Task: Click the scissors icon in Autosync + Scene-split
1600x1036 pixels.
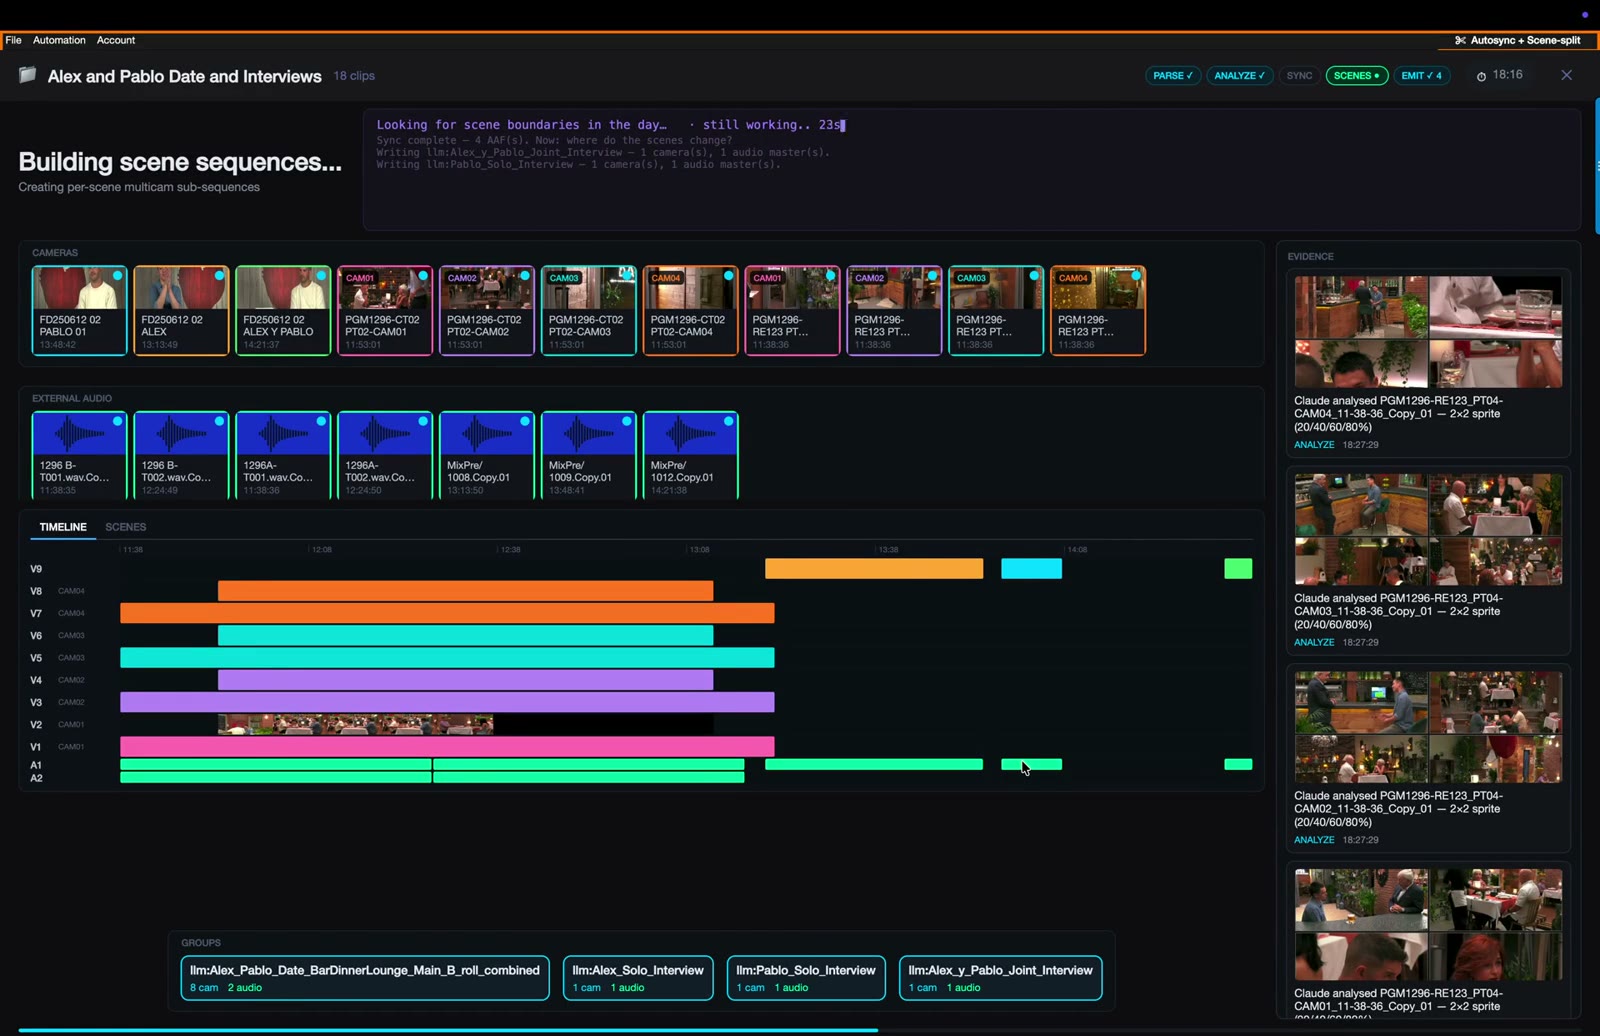Action: 1460,40
